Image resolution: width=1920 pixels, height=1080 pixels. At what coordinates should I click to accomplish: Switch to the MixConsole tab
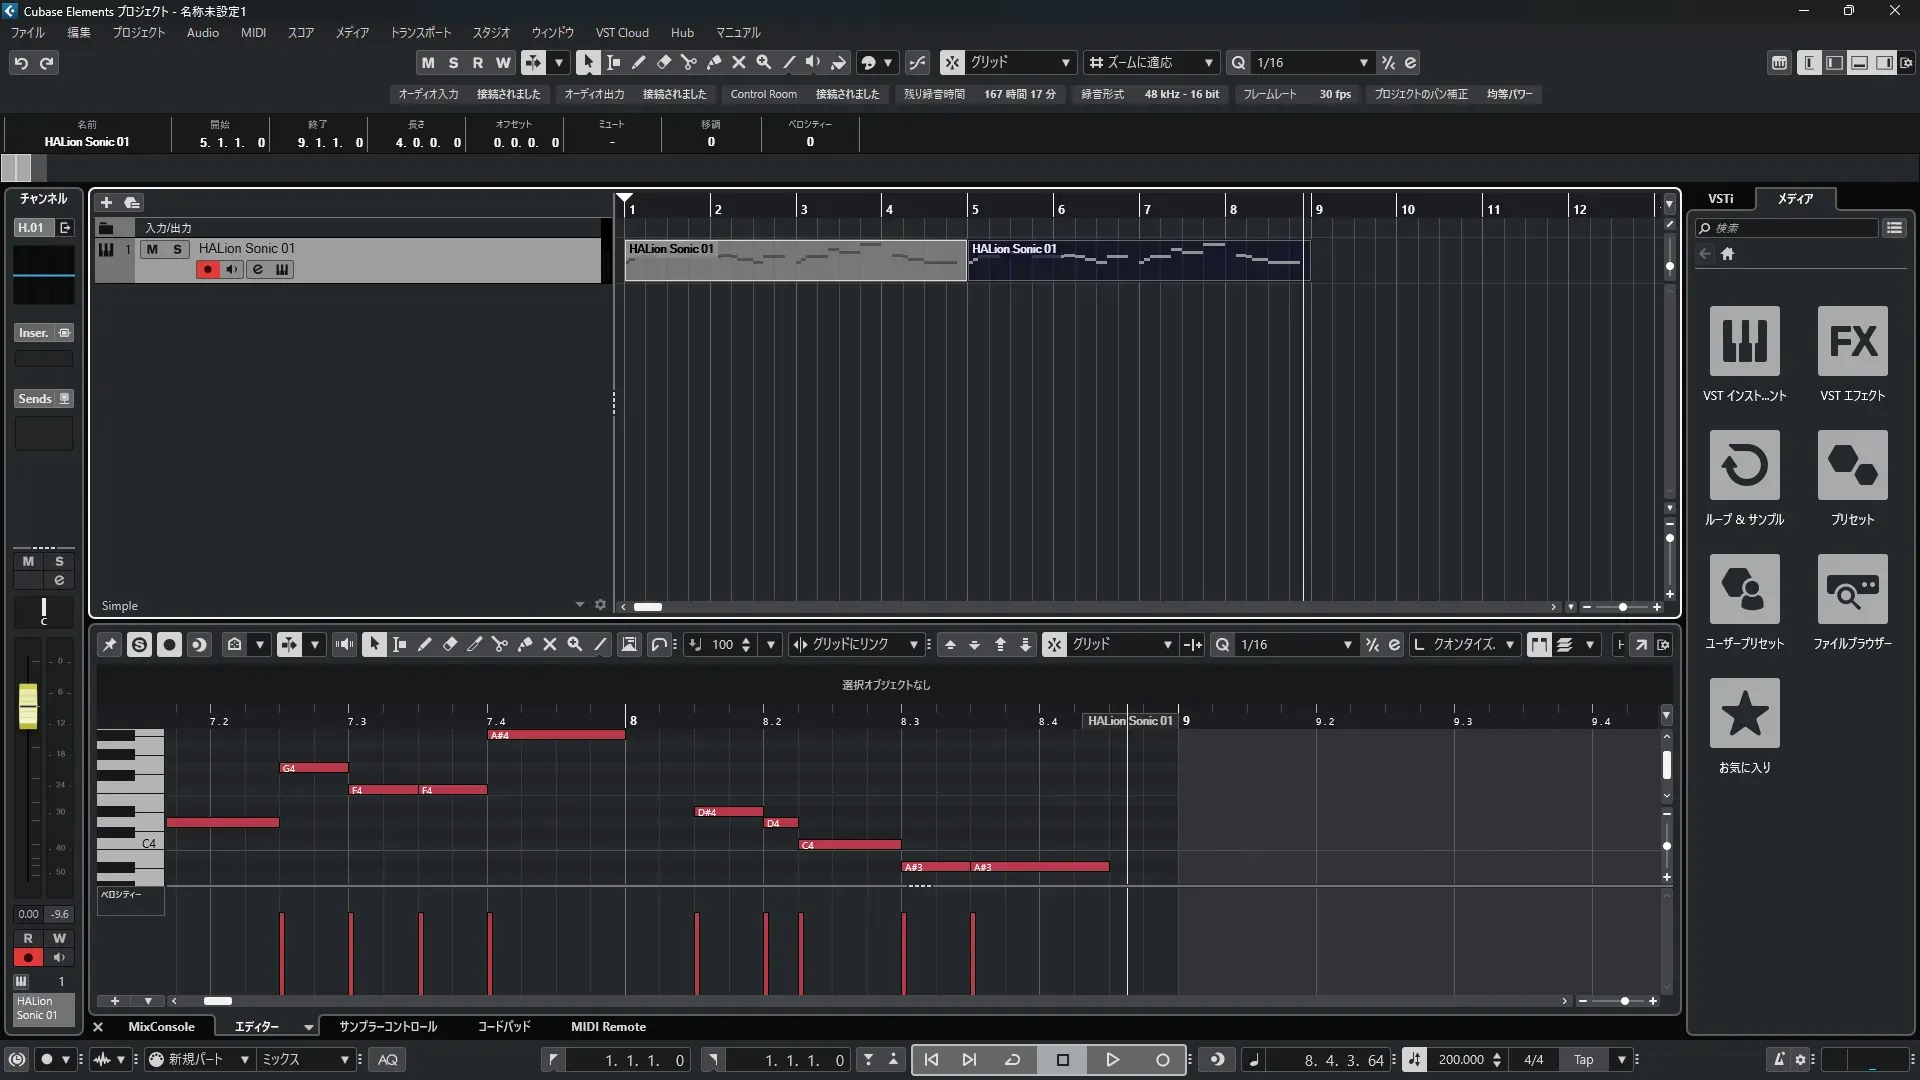pos(161,1027)
